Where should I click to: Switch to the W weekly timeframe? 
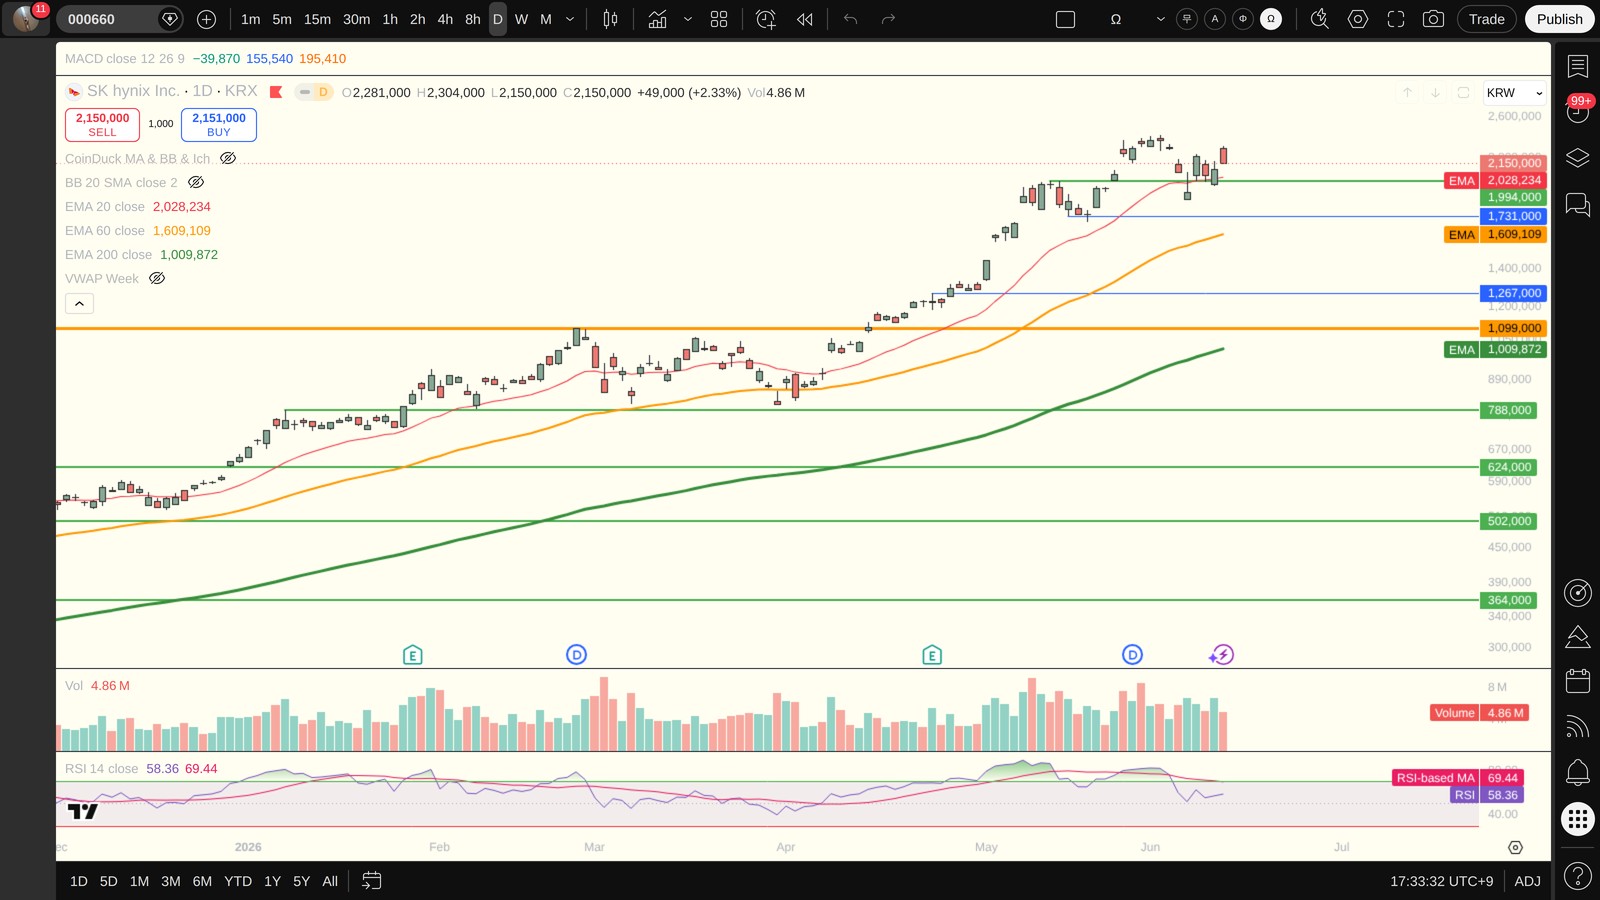click(521, 19)
